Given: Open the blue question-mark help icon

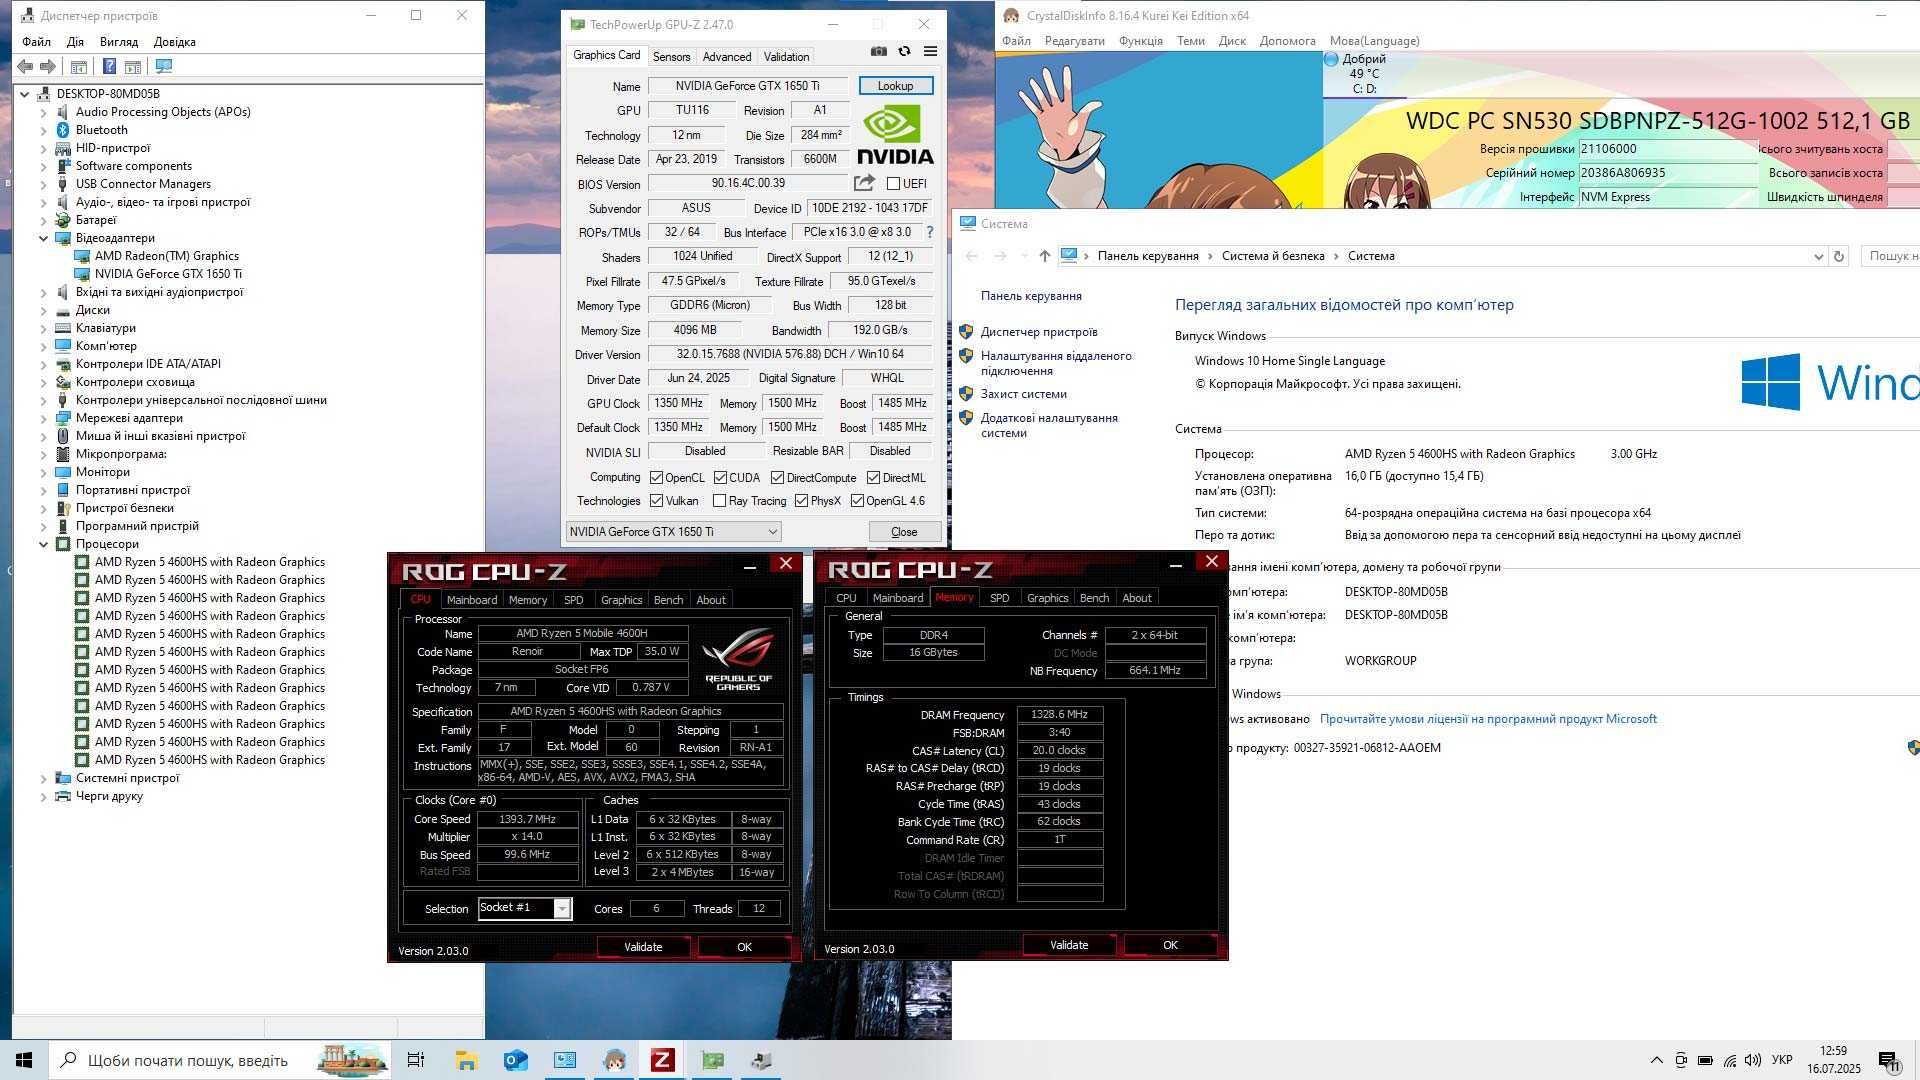Looking at the screenshot, I should point(110,67).
